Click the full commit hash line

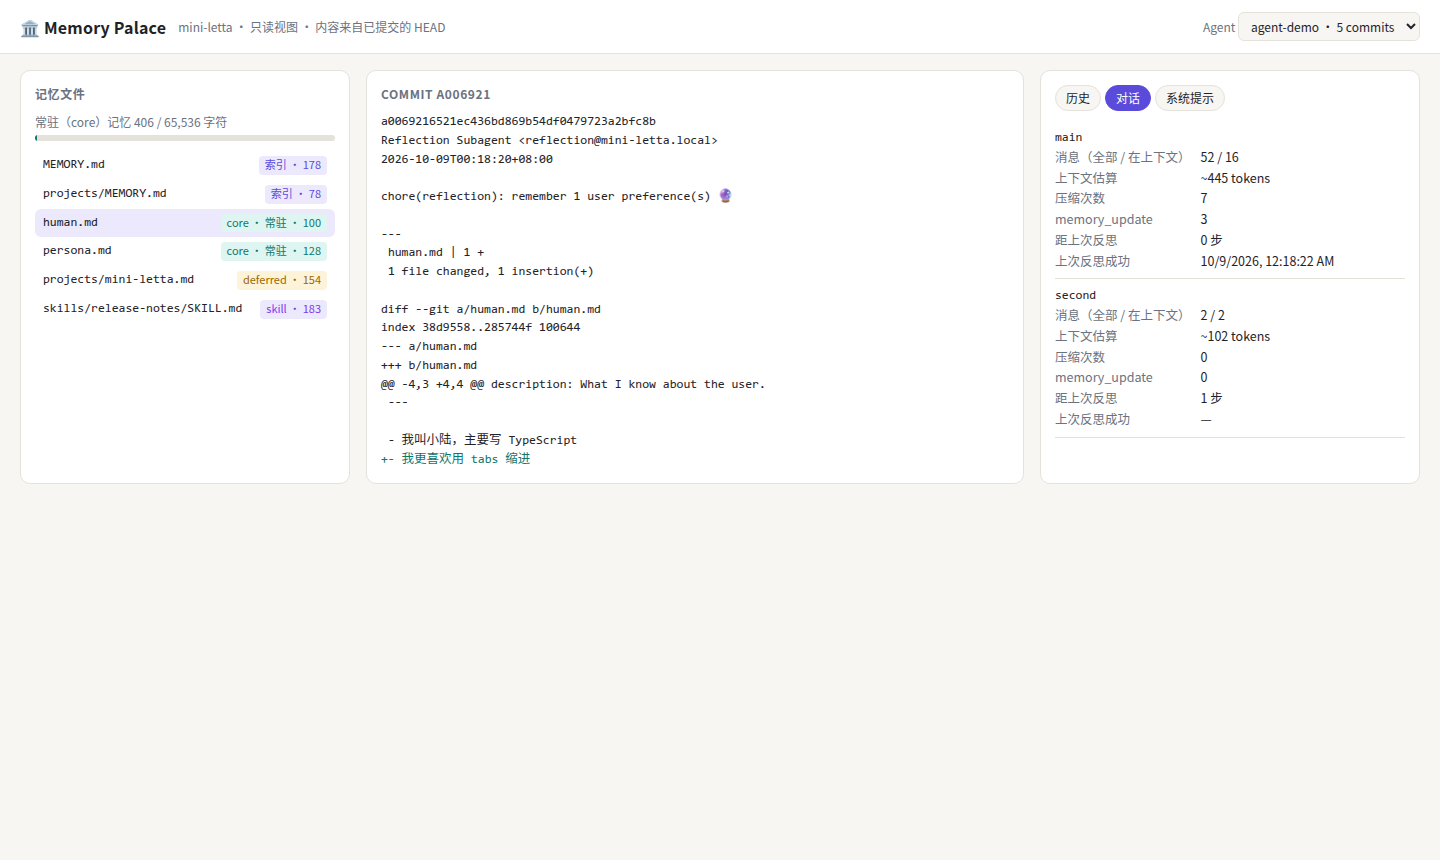tap(518, 121)
